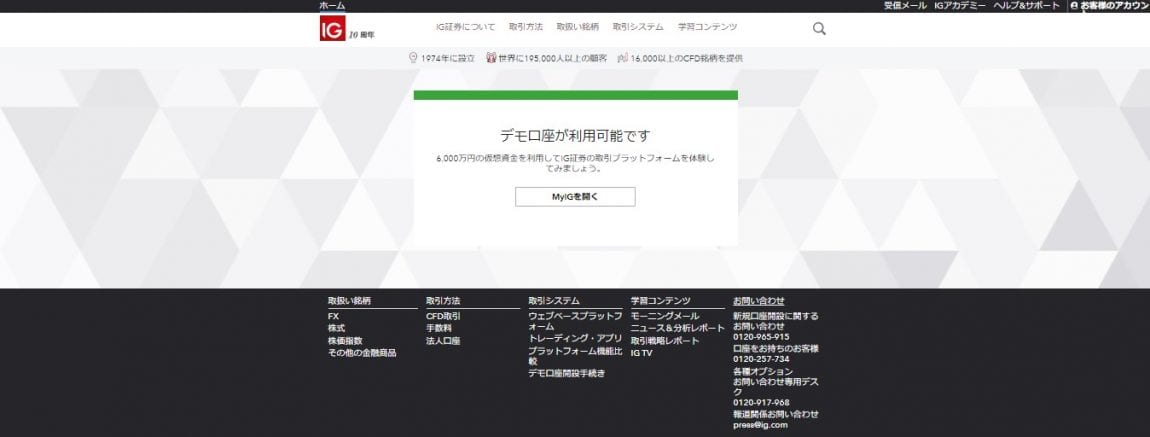Click the account user icon
Image resolution: width=1150 pixels, height=437 pixels.
point(1074,6)
